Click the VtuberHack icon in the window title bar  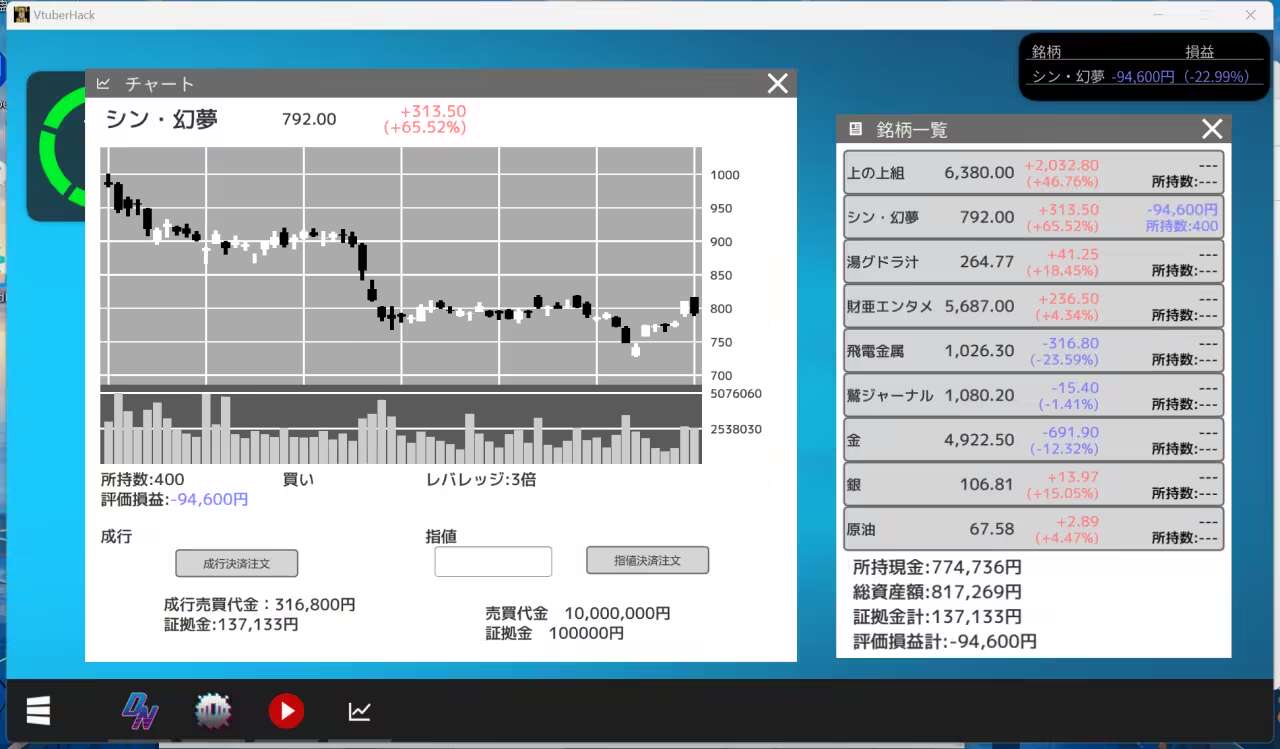[x=22, y=15]
